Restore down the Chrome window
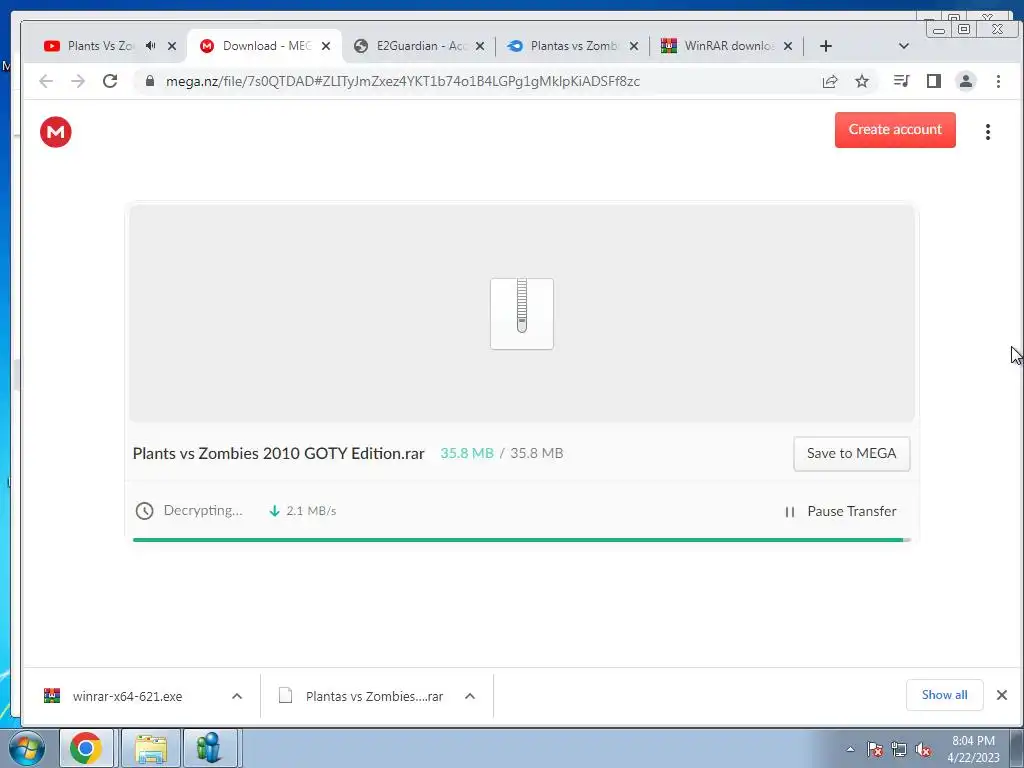1024x768 pixels. 964,29
